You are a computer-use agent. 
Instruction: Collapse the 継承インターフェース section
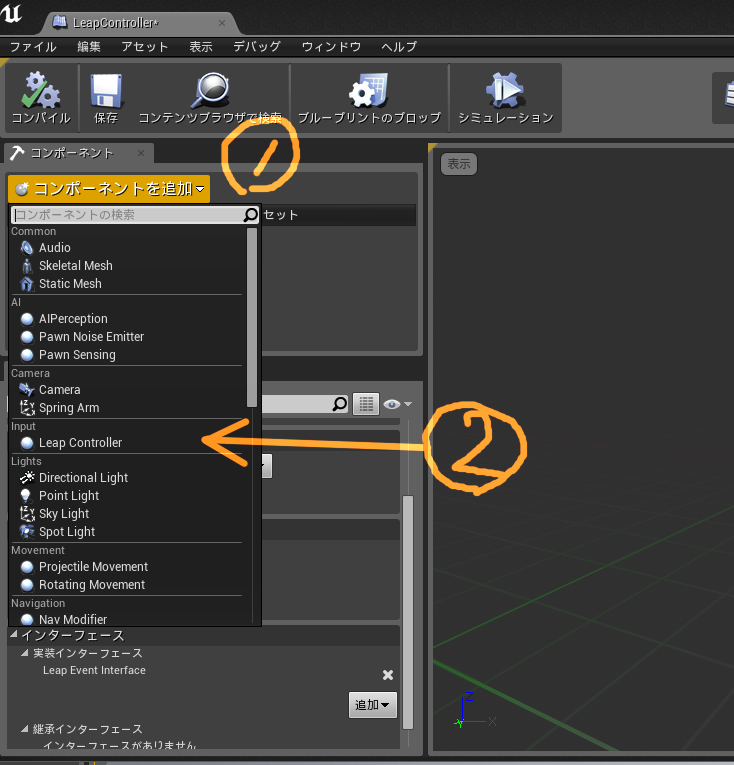[x=25, y=728]
